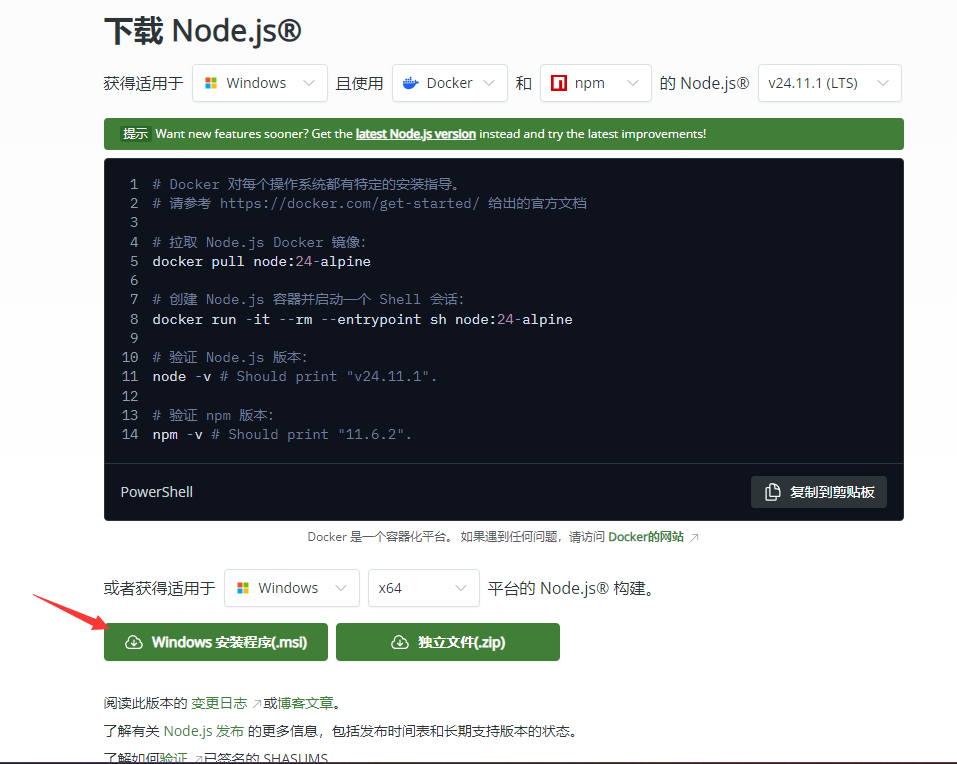Open the lower Windows platform dropdown

(x=291, y=588)
